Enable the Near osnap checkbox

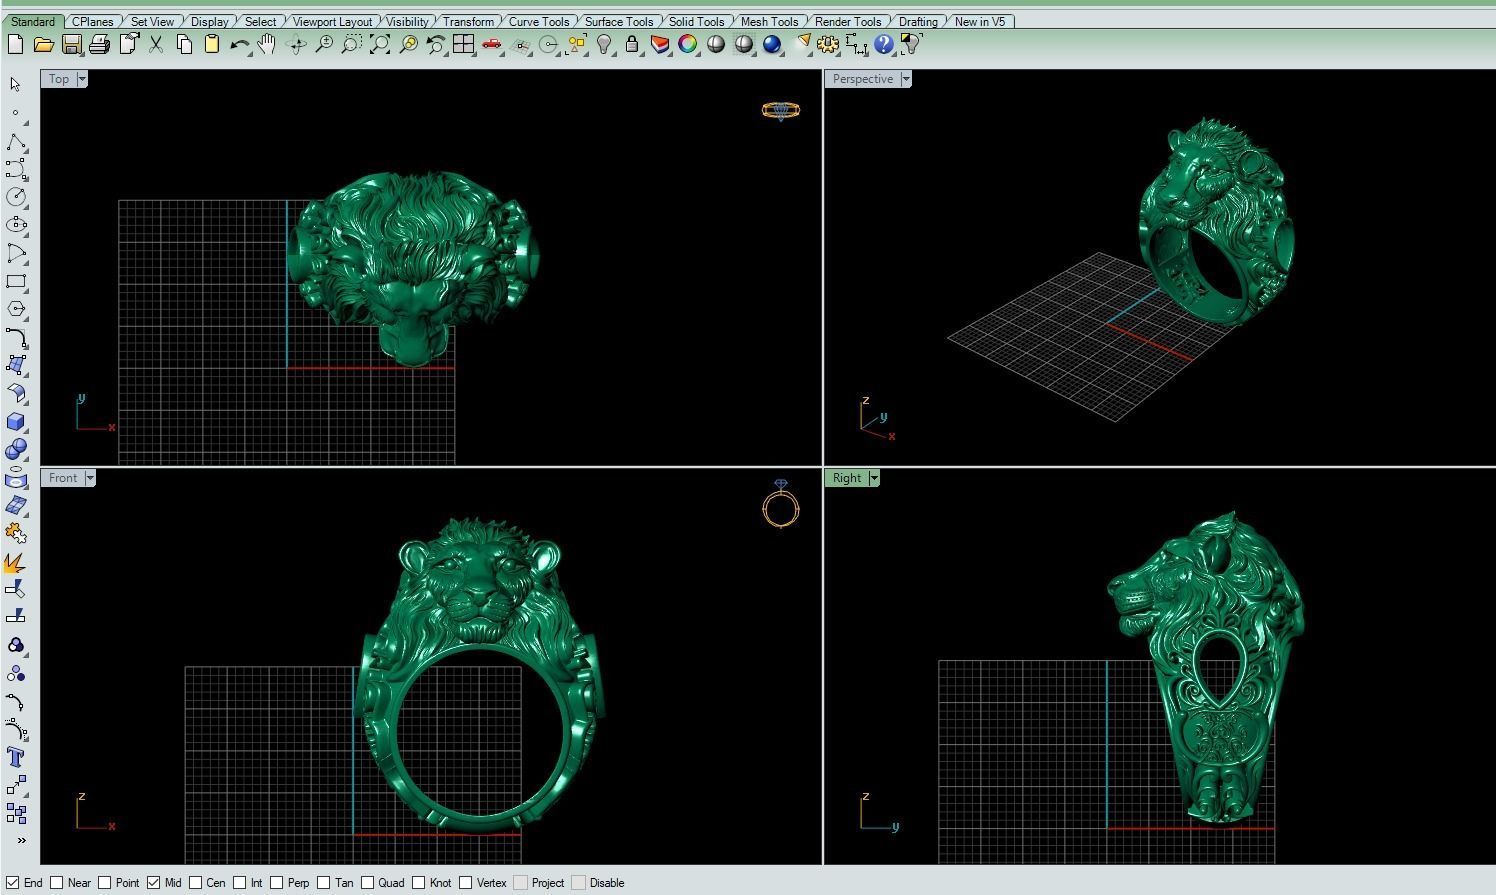coord(57,883)
